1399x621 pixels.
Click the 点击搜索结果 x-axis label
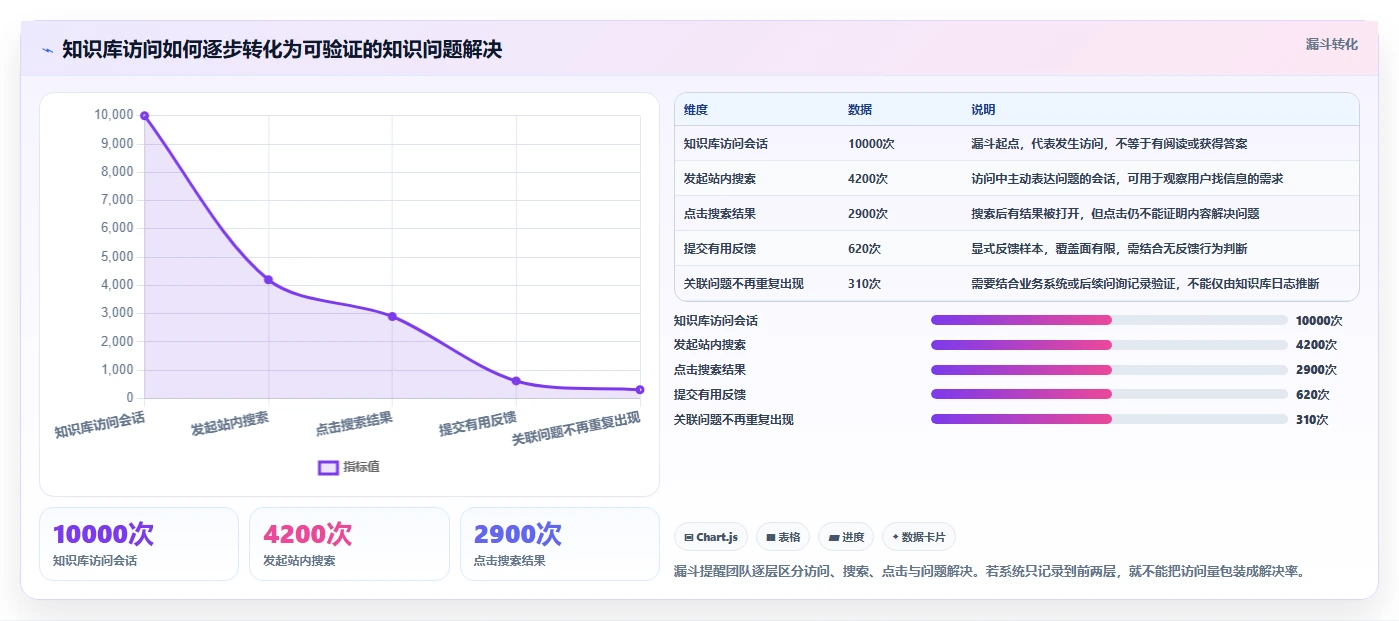pos(354,424)
